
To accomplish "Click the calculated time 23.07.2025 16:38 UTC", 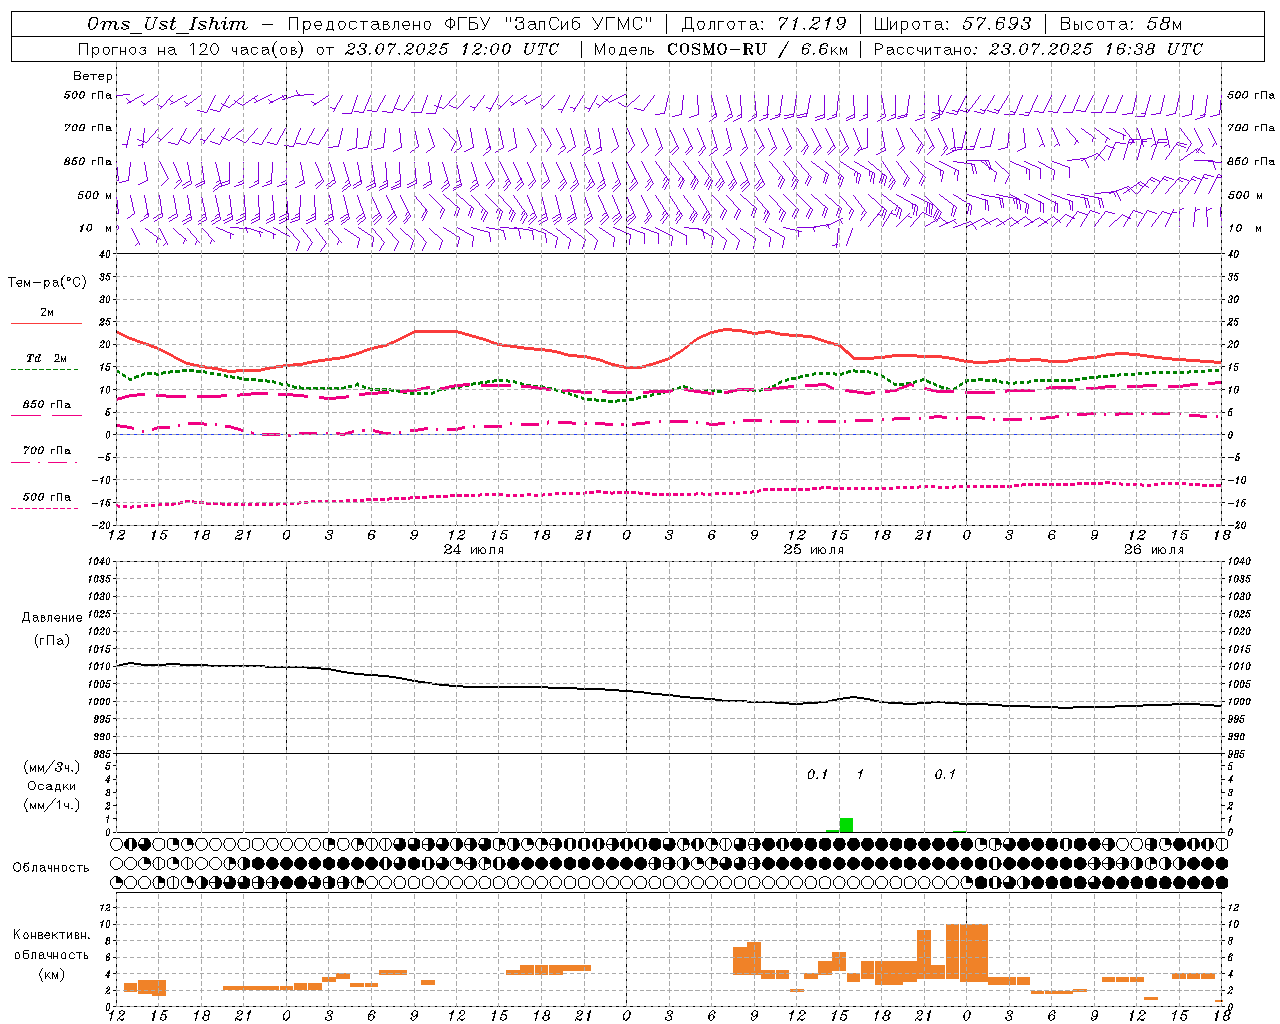I will pos(1096,49).
